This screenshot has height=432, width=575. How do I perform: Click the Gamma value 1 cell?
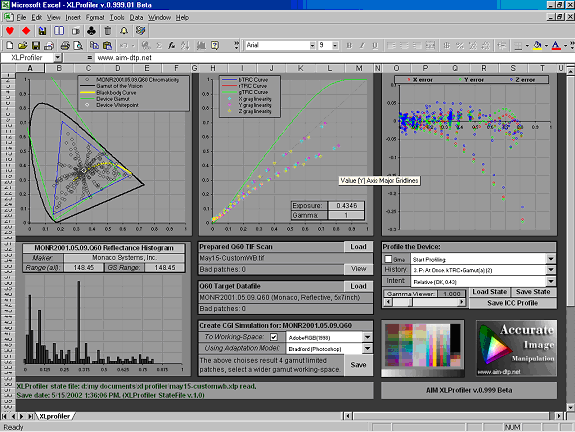point(347,215)
